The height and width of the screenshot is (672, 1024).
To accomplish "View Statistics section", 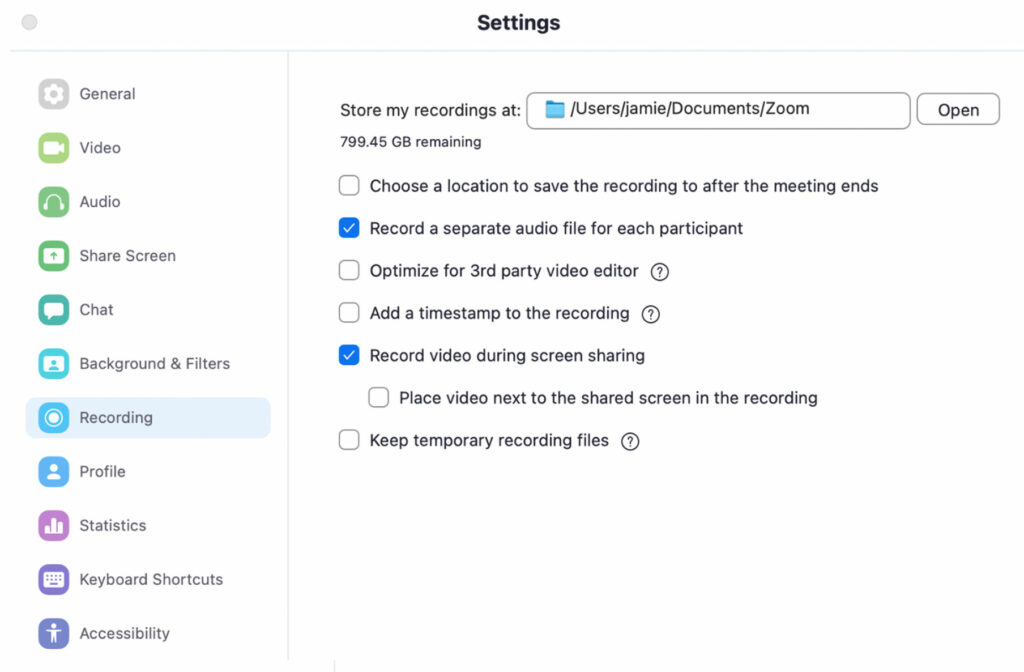I will pyautogui.click(x=148, y=526).
